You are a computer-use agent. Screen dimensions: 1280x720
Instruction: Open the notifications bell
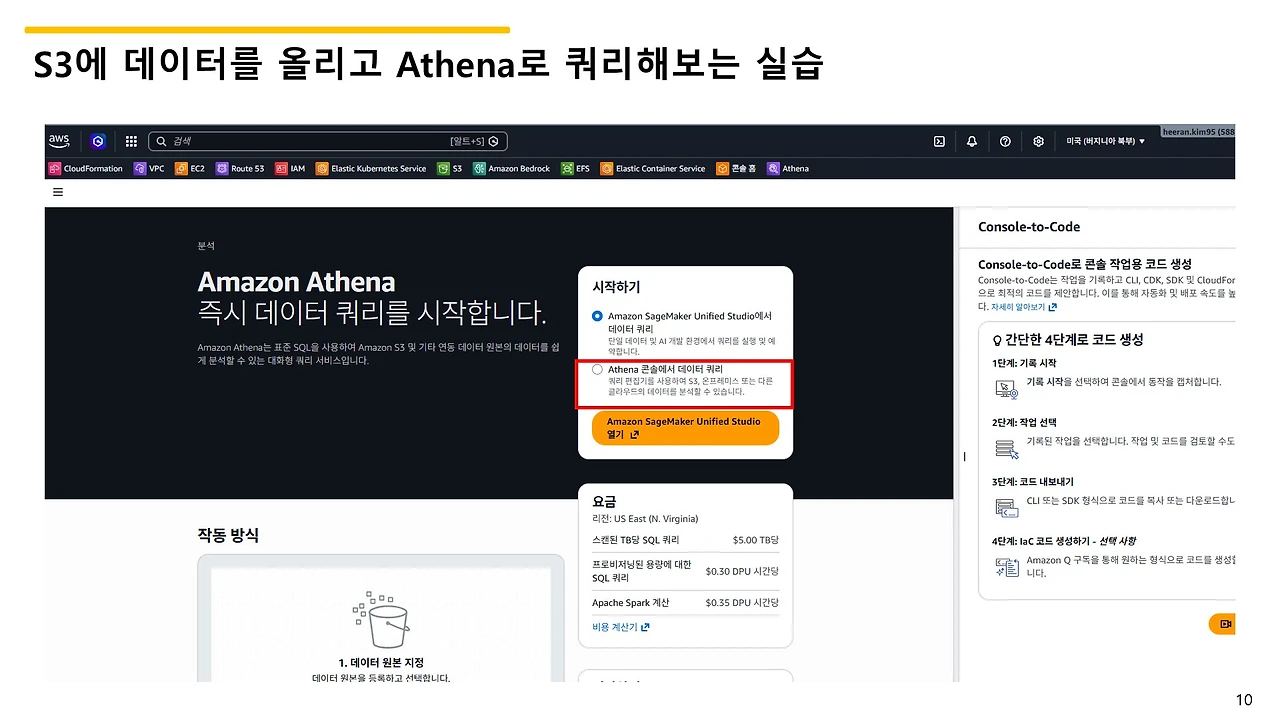point(972,141)
